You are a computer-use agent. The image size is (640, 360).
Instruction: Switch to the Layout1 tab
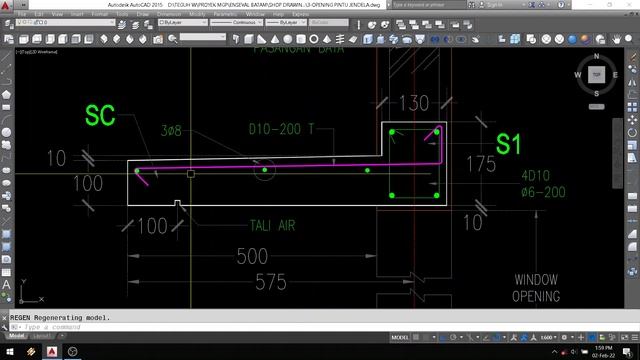42,336
